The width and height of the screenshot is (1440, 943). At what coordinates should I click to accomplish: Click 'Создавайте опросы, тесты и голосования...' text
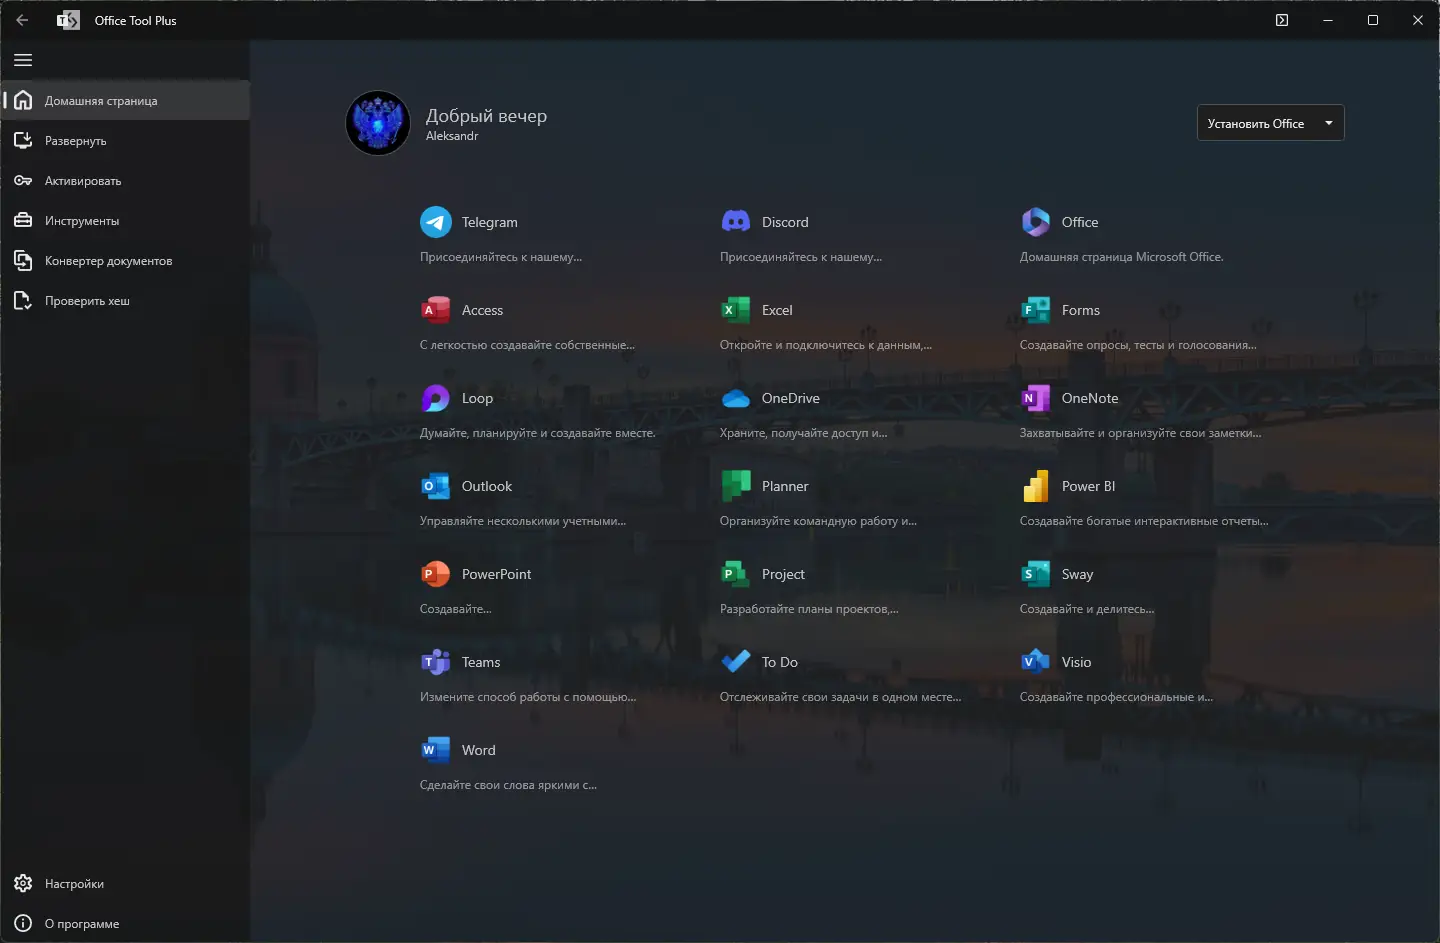[x=1138, y=345]
